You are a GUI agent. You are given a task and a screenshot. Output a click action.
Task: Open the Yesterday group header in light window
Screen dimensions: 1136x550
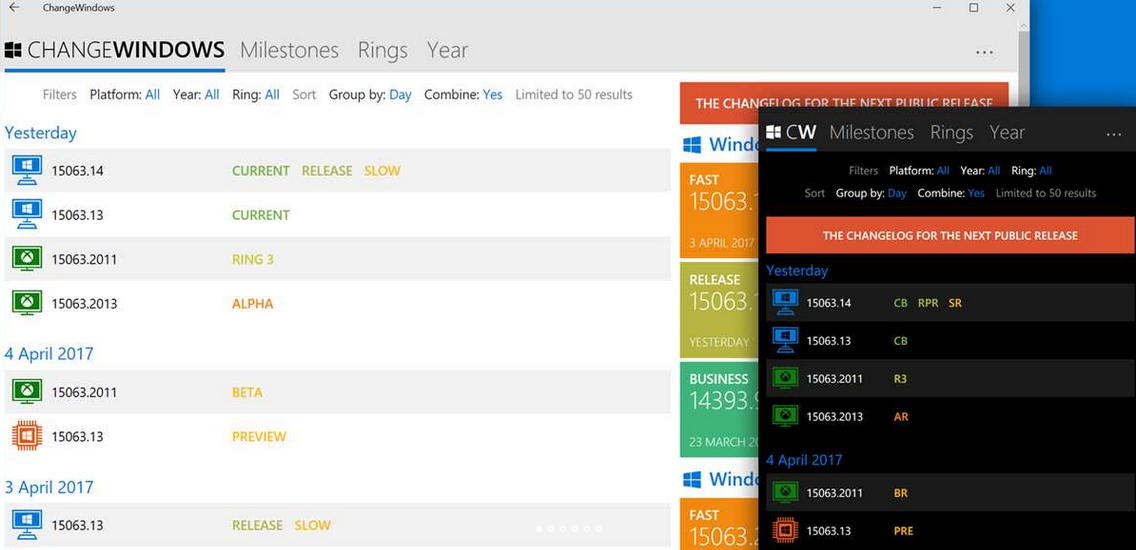click(x=41, y=133)
